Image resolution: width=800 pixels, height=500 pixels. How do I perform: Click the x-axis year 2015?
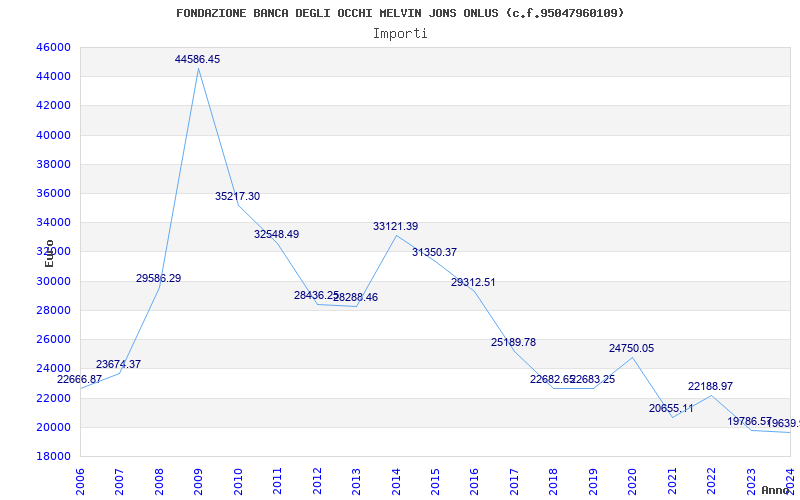coord(435,481)
